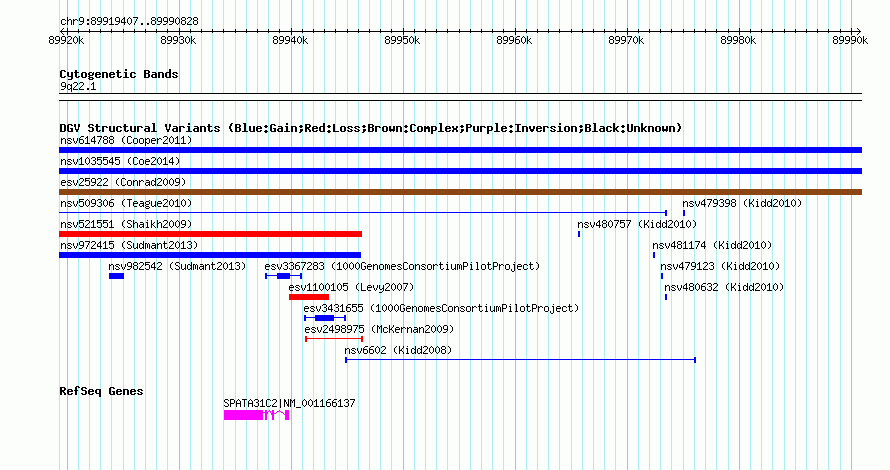The width and height of the screenshot is (890, 470).
Task: Select the nsv481174 (Kidd2010) label
Action: tap(712, 245)
